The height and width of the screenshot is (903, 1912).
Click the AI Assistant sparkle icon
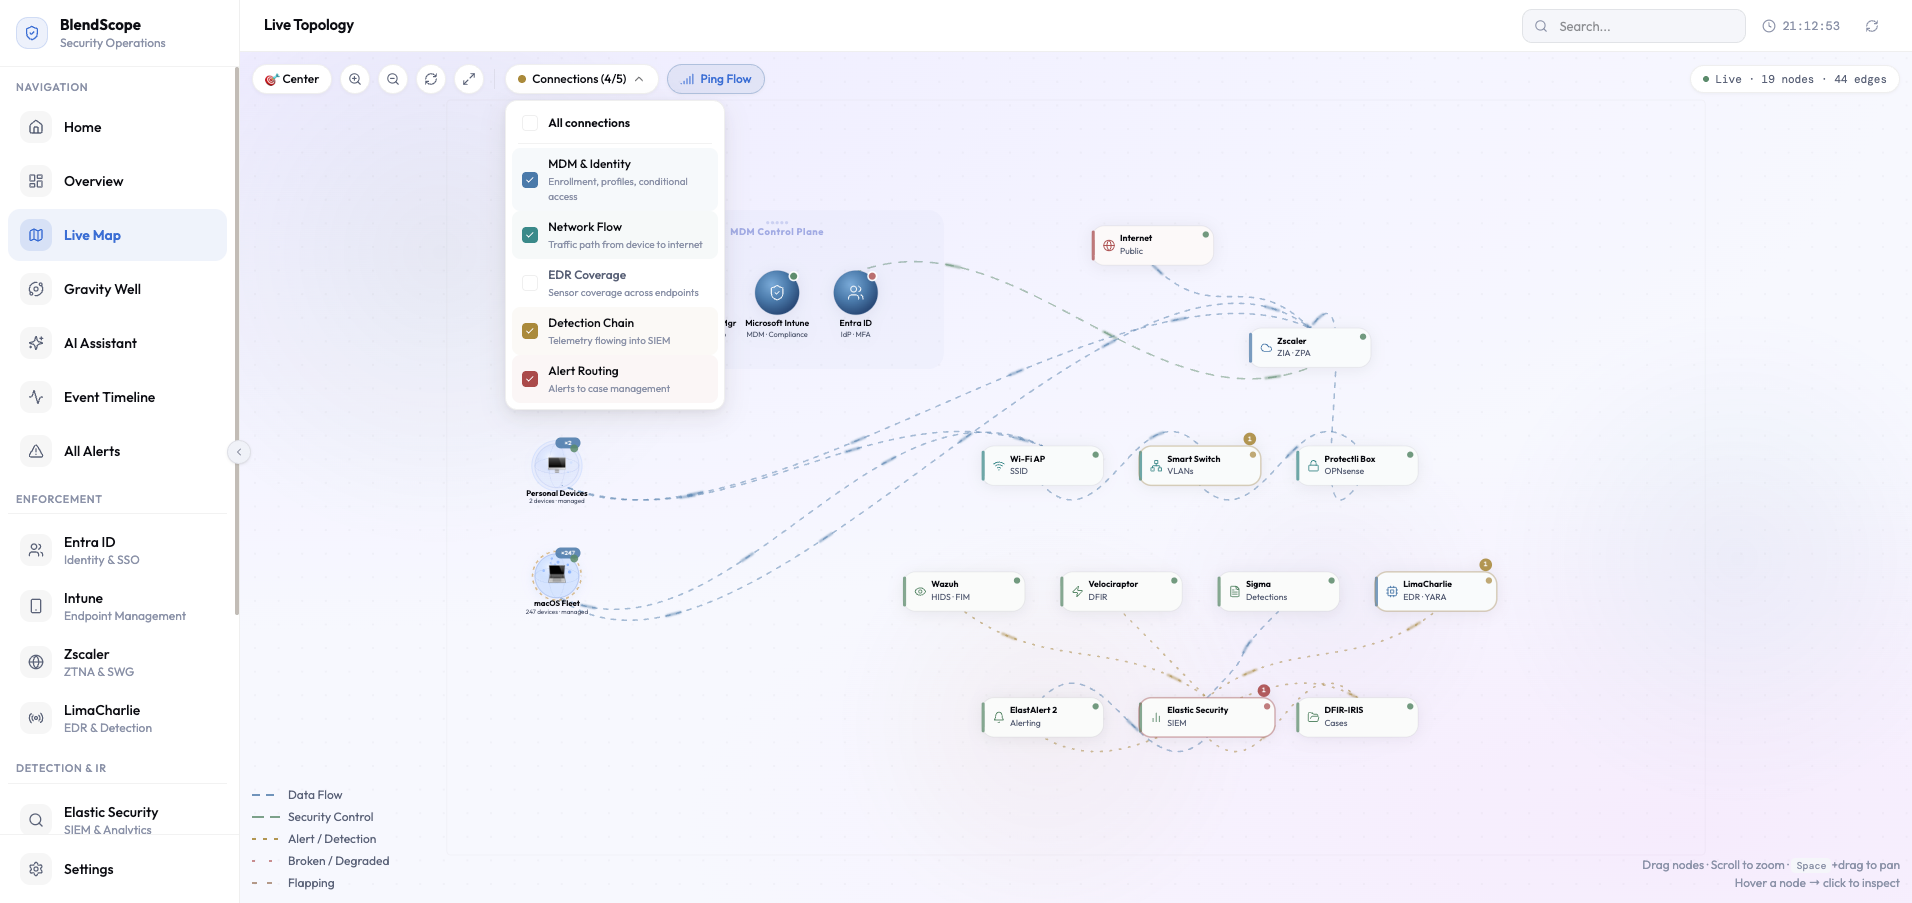tap(36, 343)
